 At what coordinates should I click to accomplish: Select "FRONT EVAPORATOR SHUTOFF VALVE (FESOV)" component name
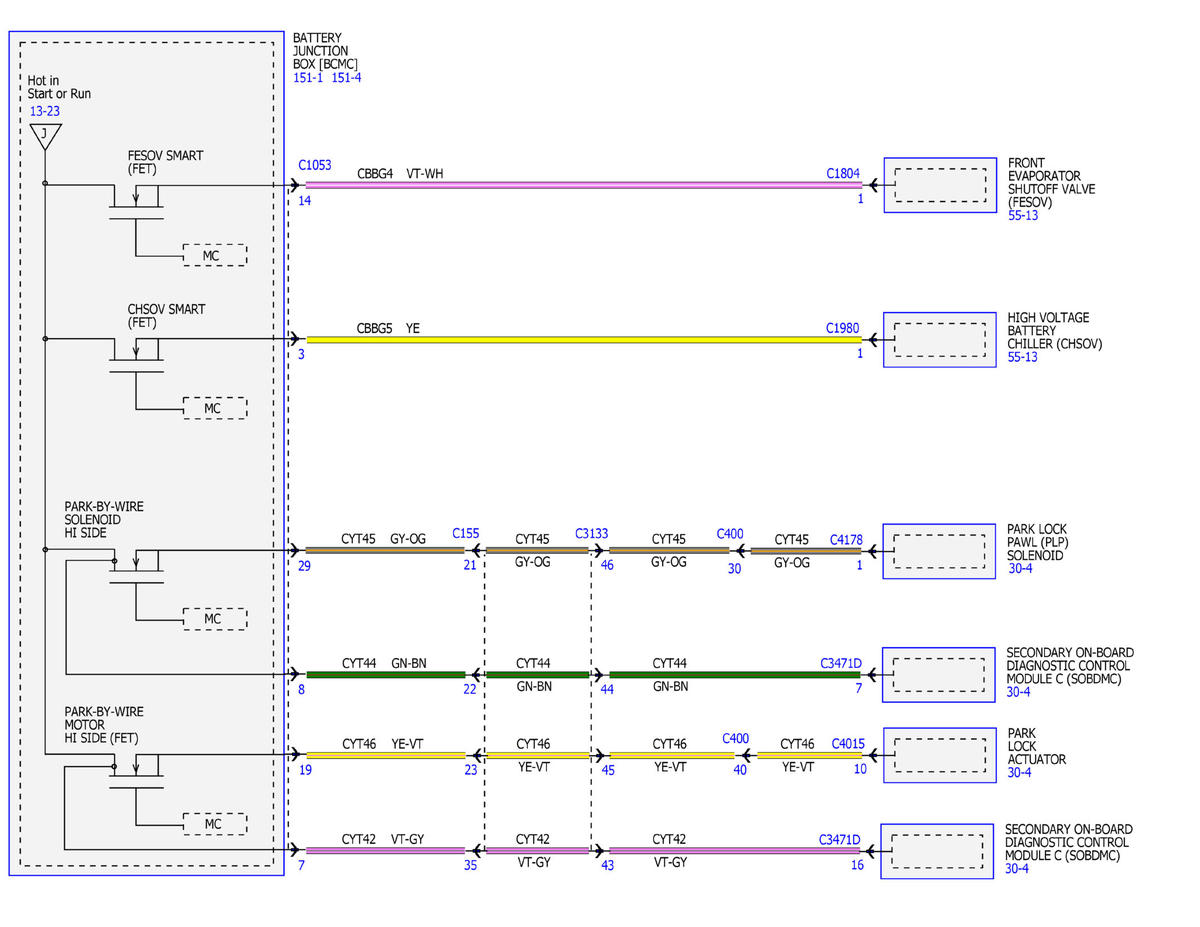(1052, 183)
